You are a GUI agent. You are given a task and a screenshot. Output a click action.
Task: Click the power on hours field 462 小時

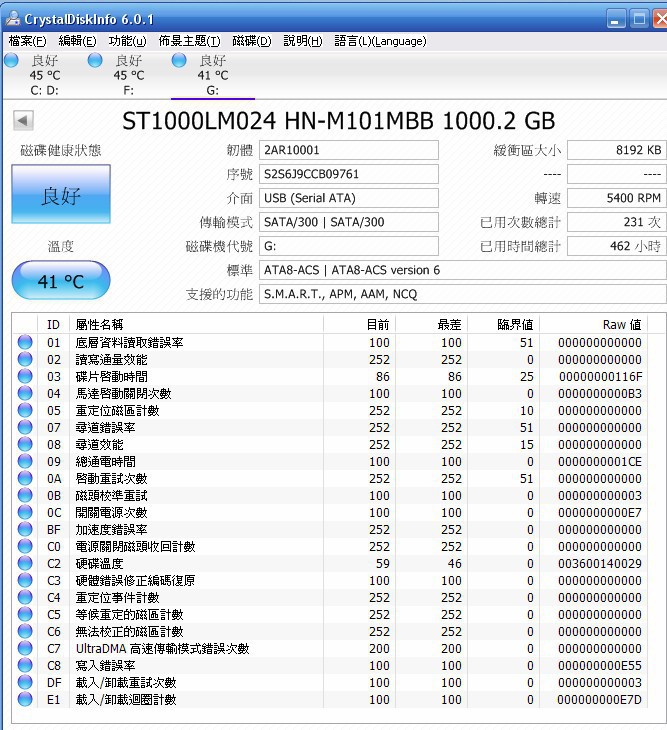(x=617, y=246)
